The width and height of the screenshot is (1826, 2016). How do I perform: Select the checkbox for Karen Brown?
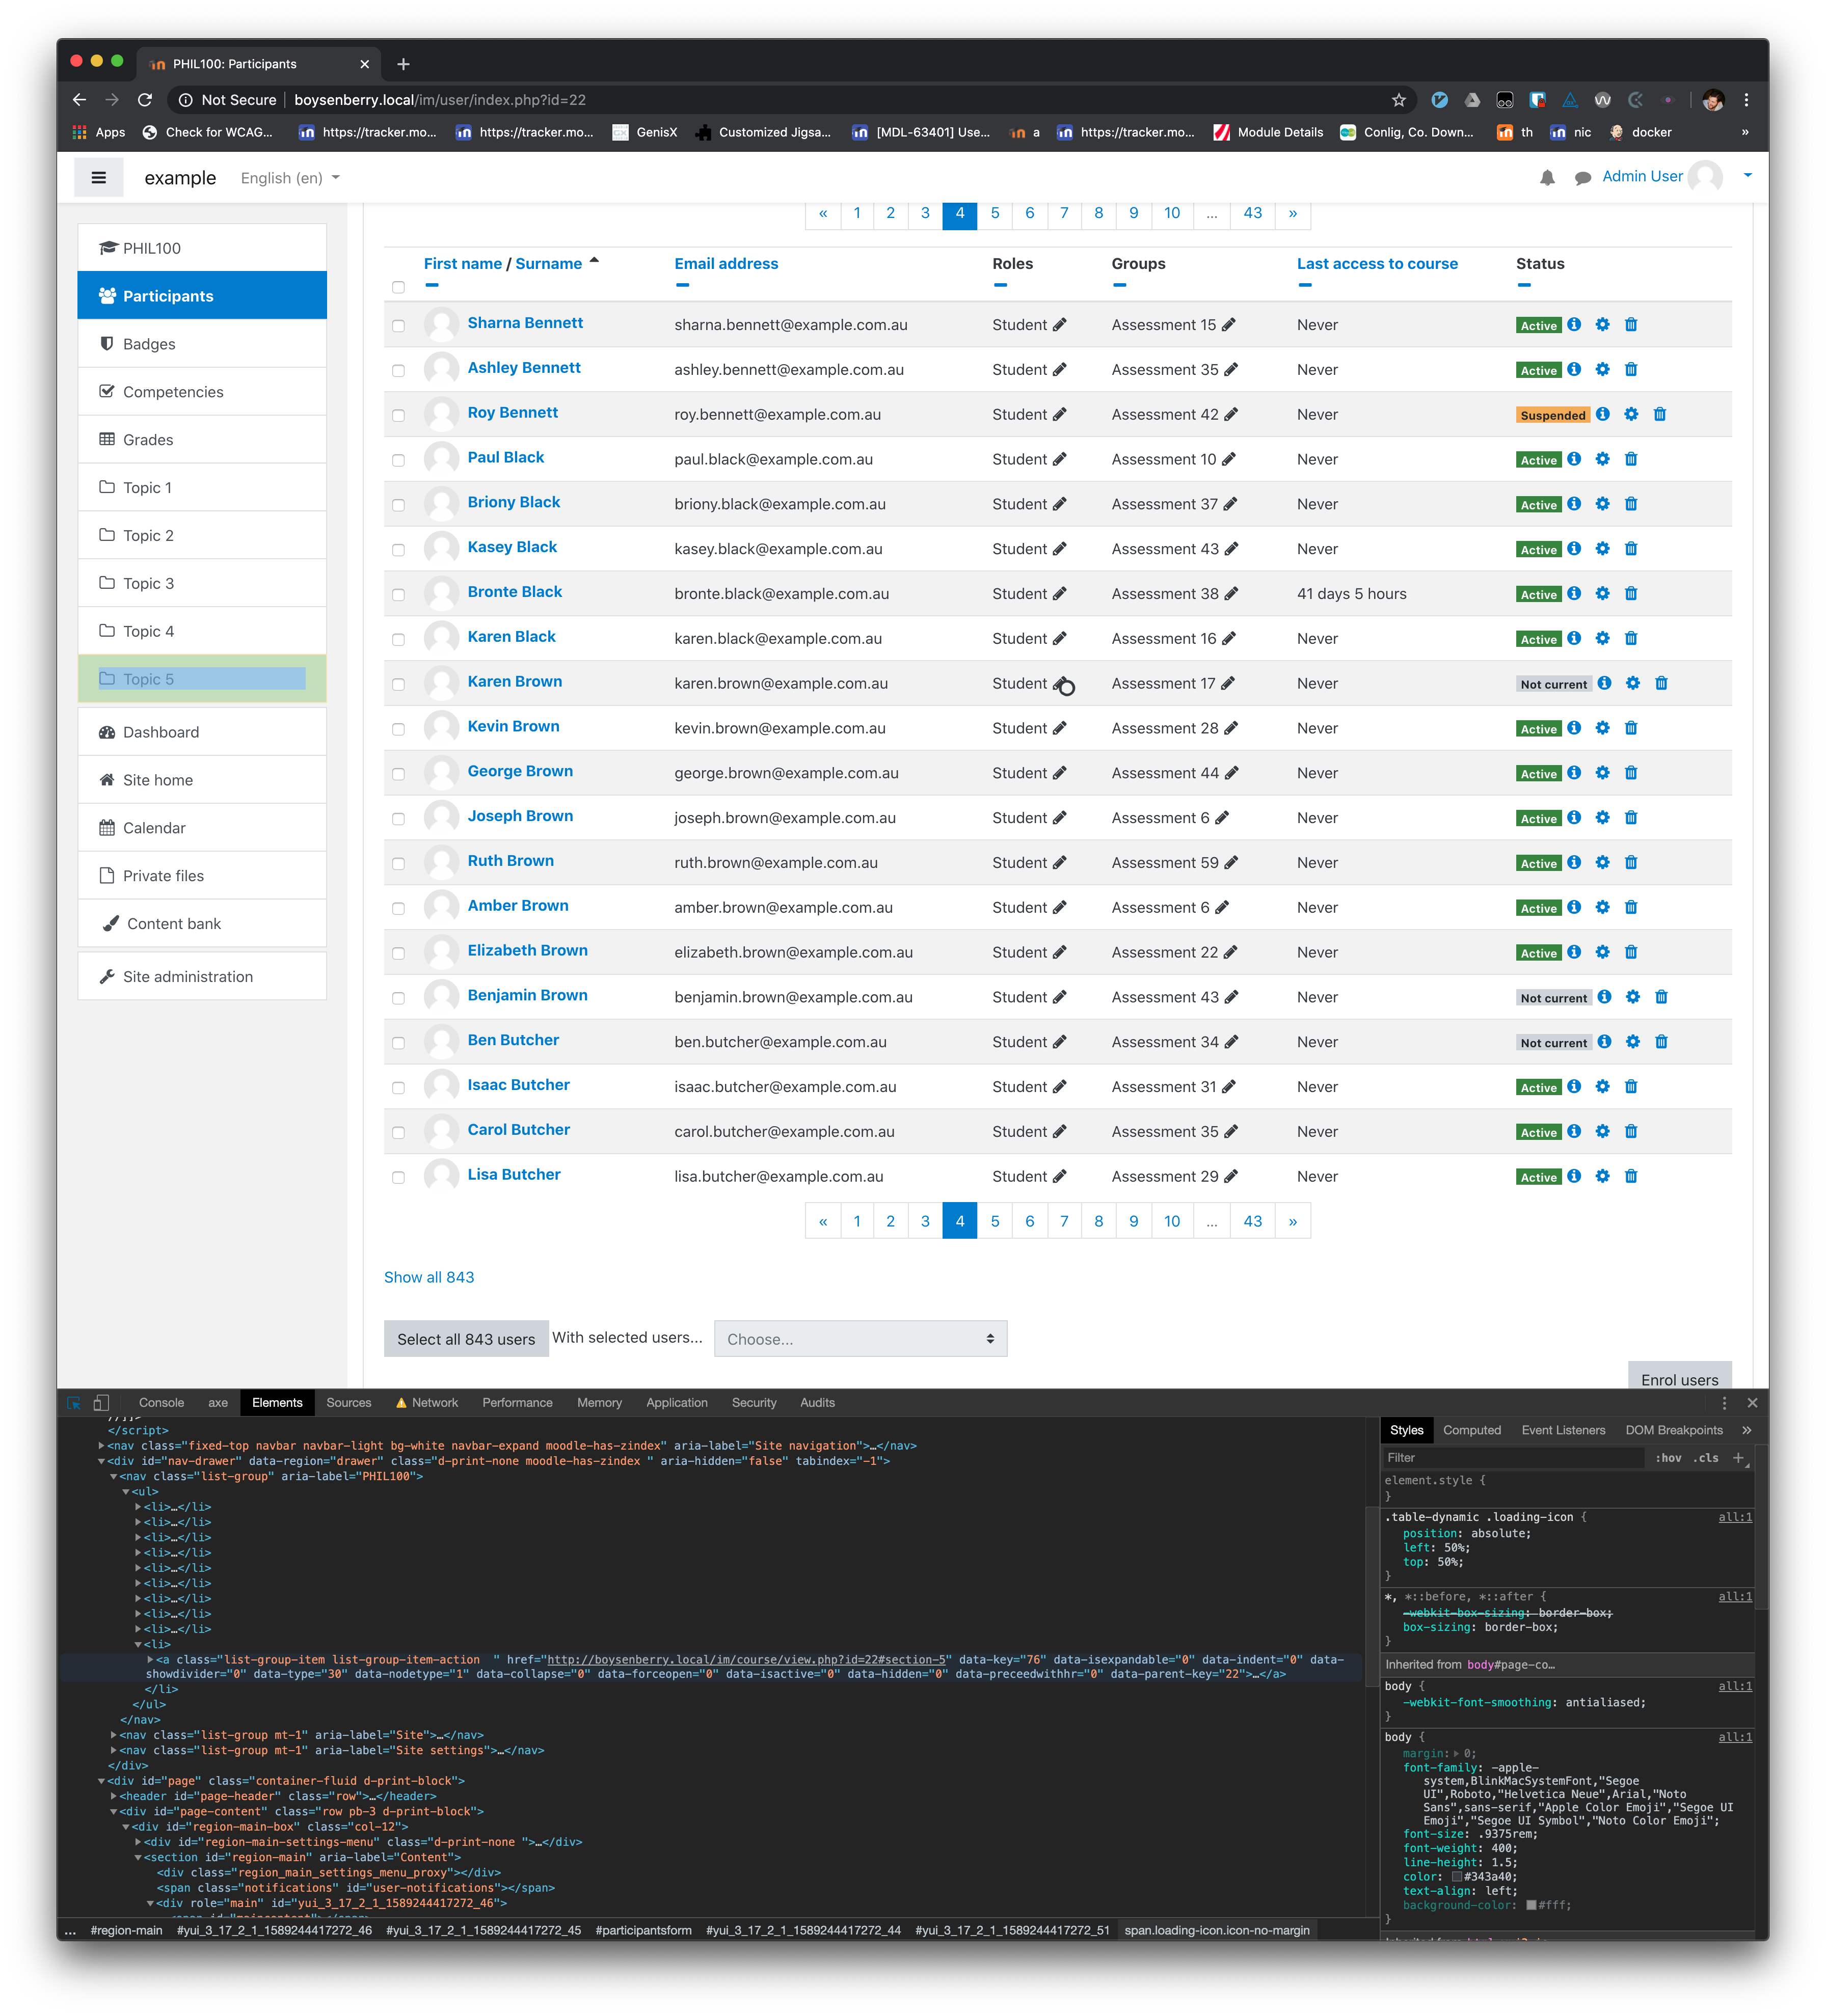pos(398,685)
